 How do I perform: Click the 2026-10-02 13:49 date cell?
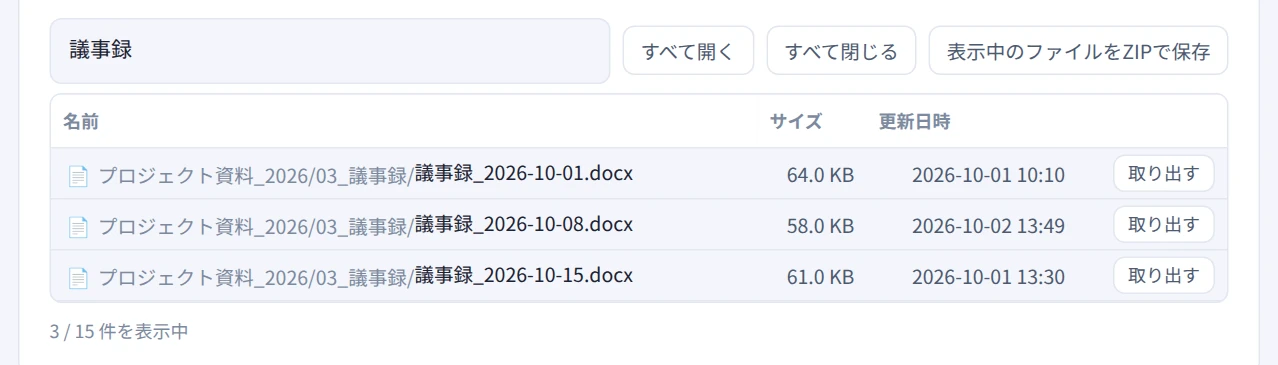coord(988,226)
